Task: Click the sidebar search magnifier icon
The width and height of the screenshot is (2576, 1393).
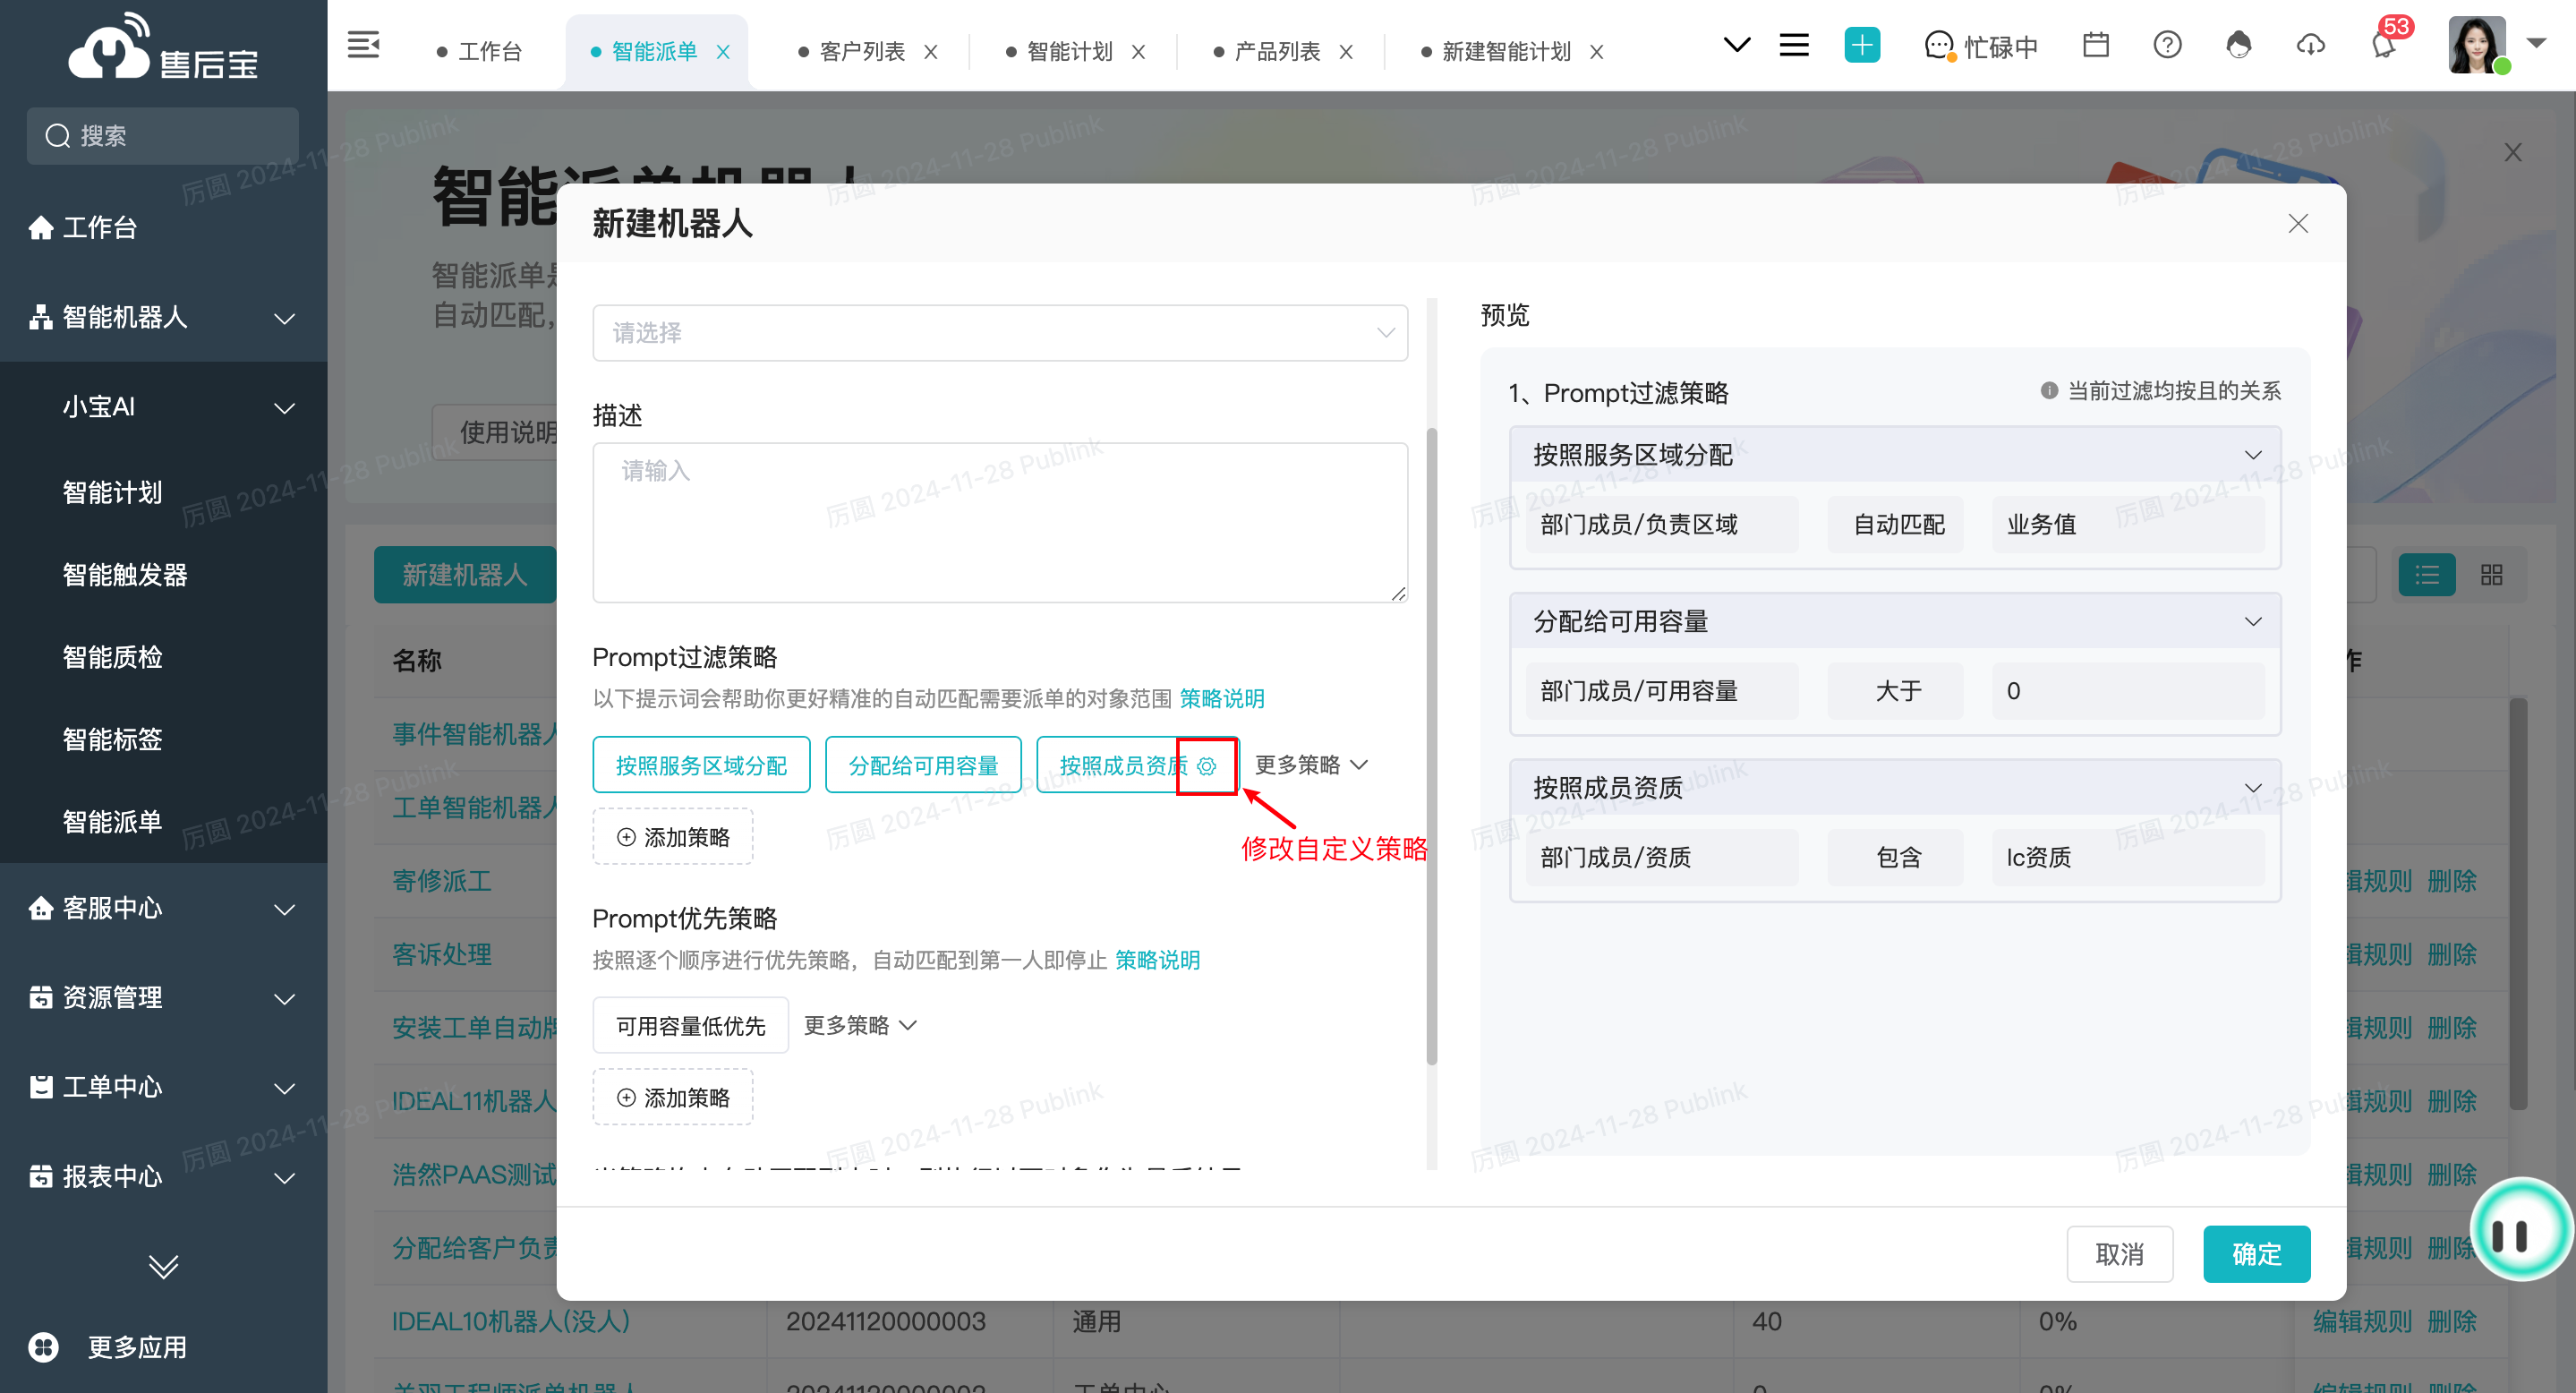Action: tap(57, 136)
